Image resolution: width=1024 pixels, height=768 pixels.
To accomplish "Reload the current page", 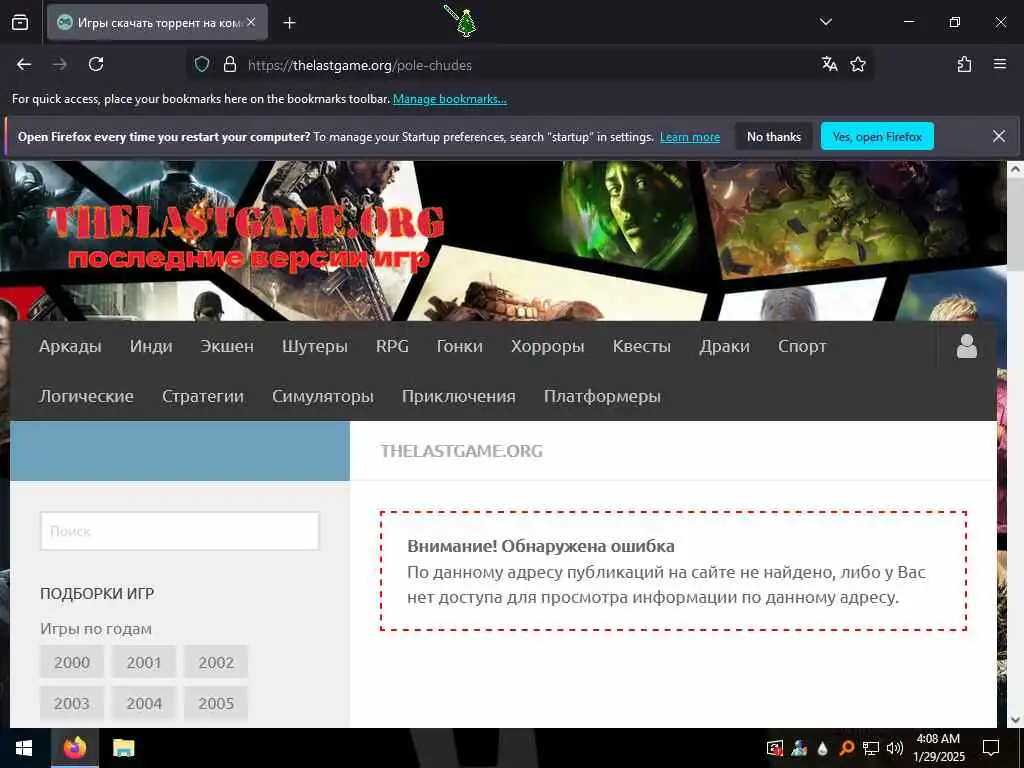I will pos(96,64).
